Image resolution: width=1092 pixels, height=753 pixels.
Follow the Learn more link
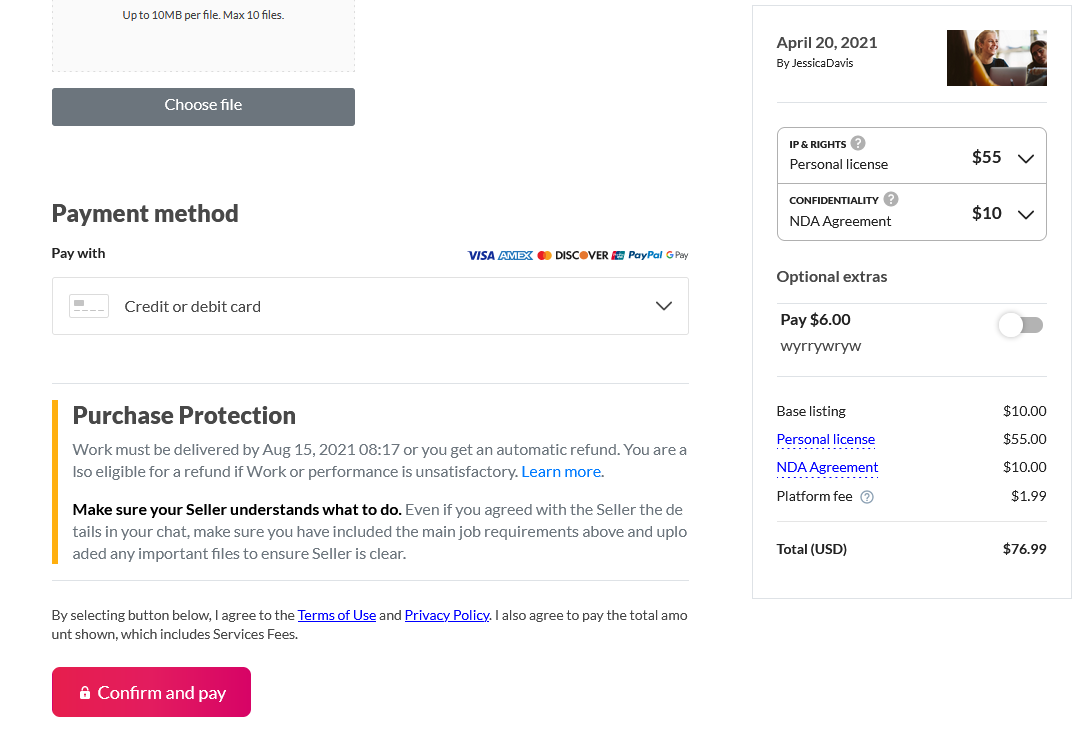coord(563,472)
